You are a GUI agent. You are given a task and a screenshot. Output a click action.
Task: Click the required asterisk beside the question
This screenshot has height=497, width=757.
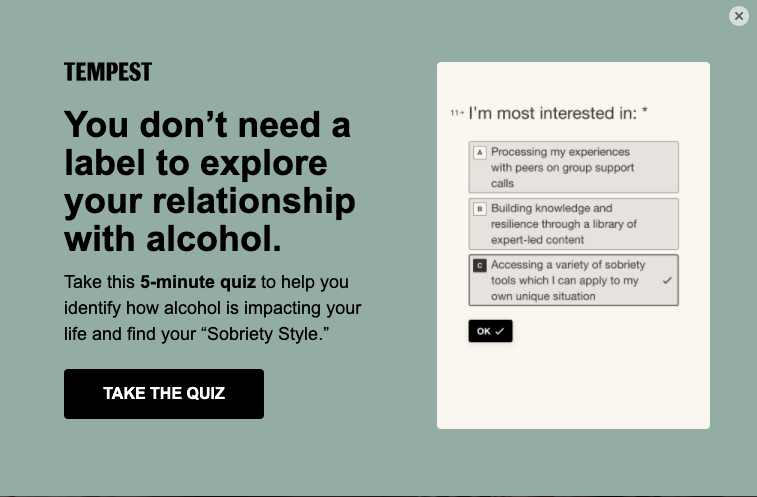[x=645, y=112]
